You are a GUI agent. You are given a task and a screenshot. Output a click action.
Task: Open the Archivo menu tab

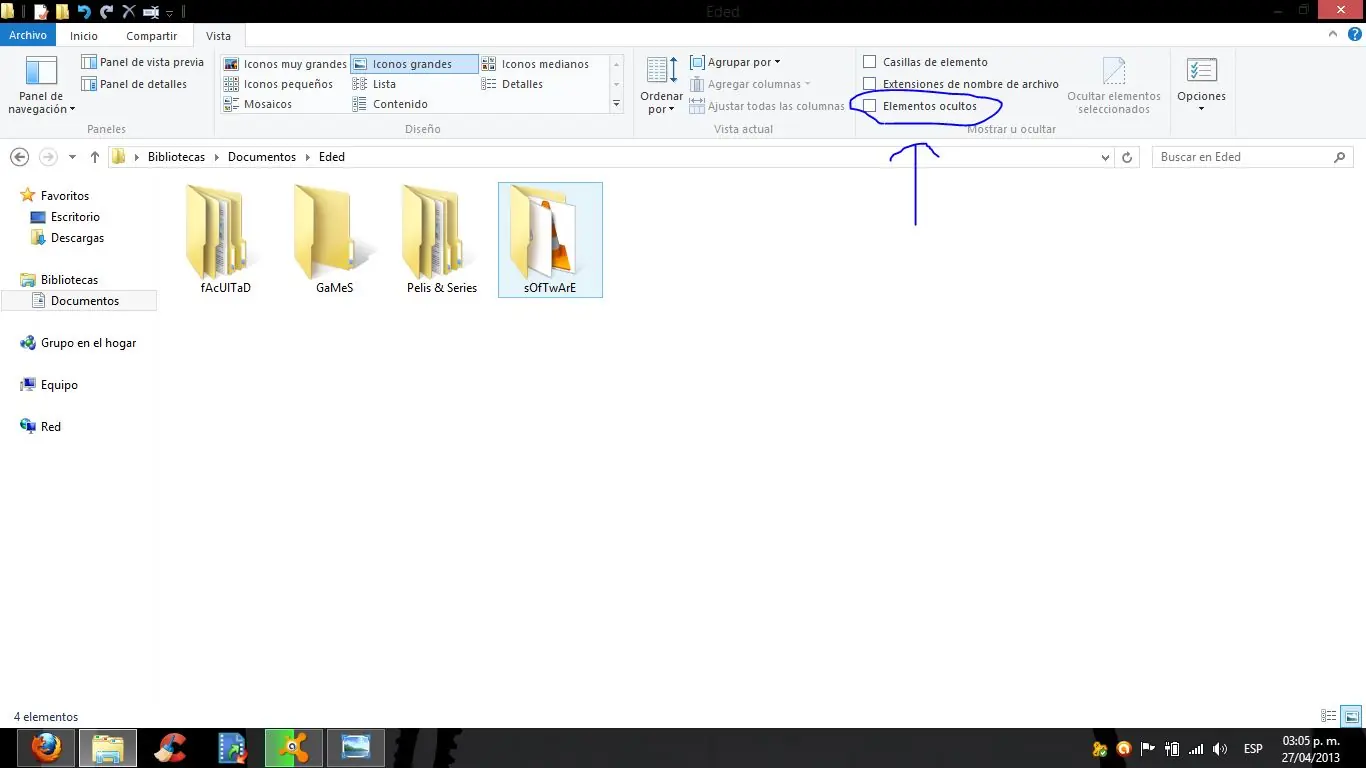[28, 35]
